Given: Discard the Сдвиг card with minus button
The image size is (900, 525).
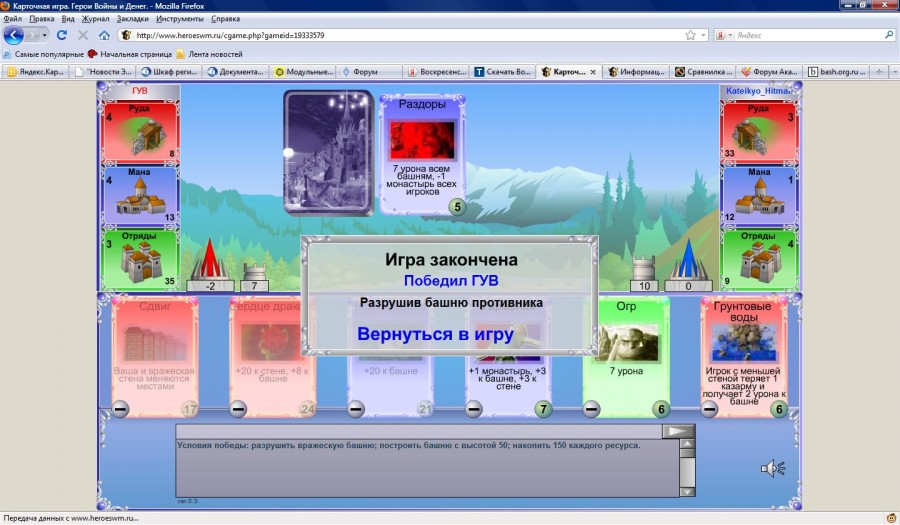Looking at the screenshot, I should (x=120, y=409).
